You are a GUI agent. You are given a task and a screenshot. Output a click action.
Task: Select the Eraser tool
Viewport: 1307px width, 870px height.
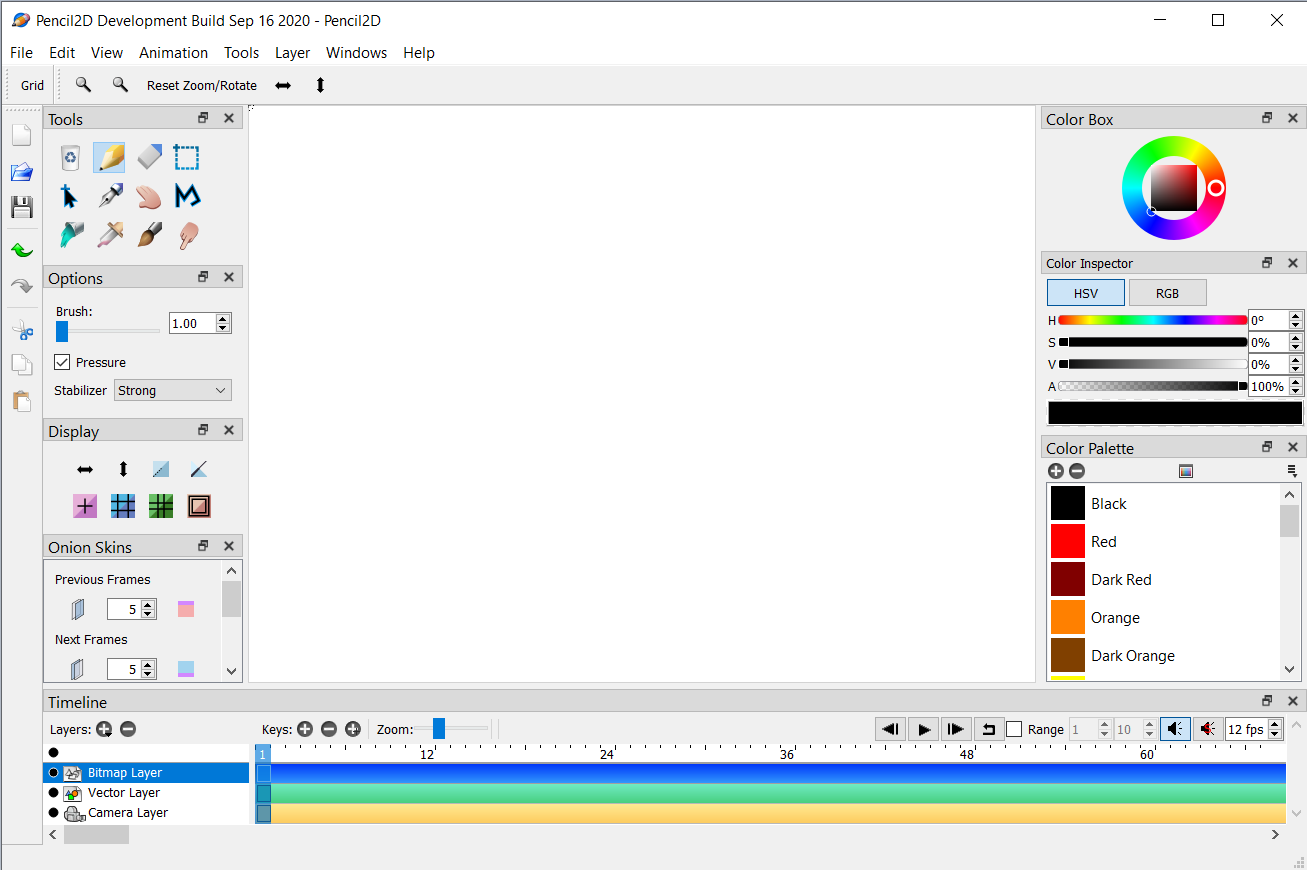[148, 158]
